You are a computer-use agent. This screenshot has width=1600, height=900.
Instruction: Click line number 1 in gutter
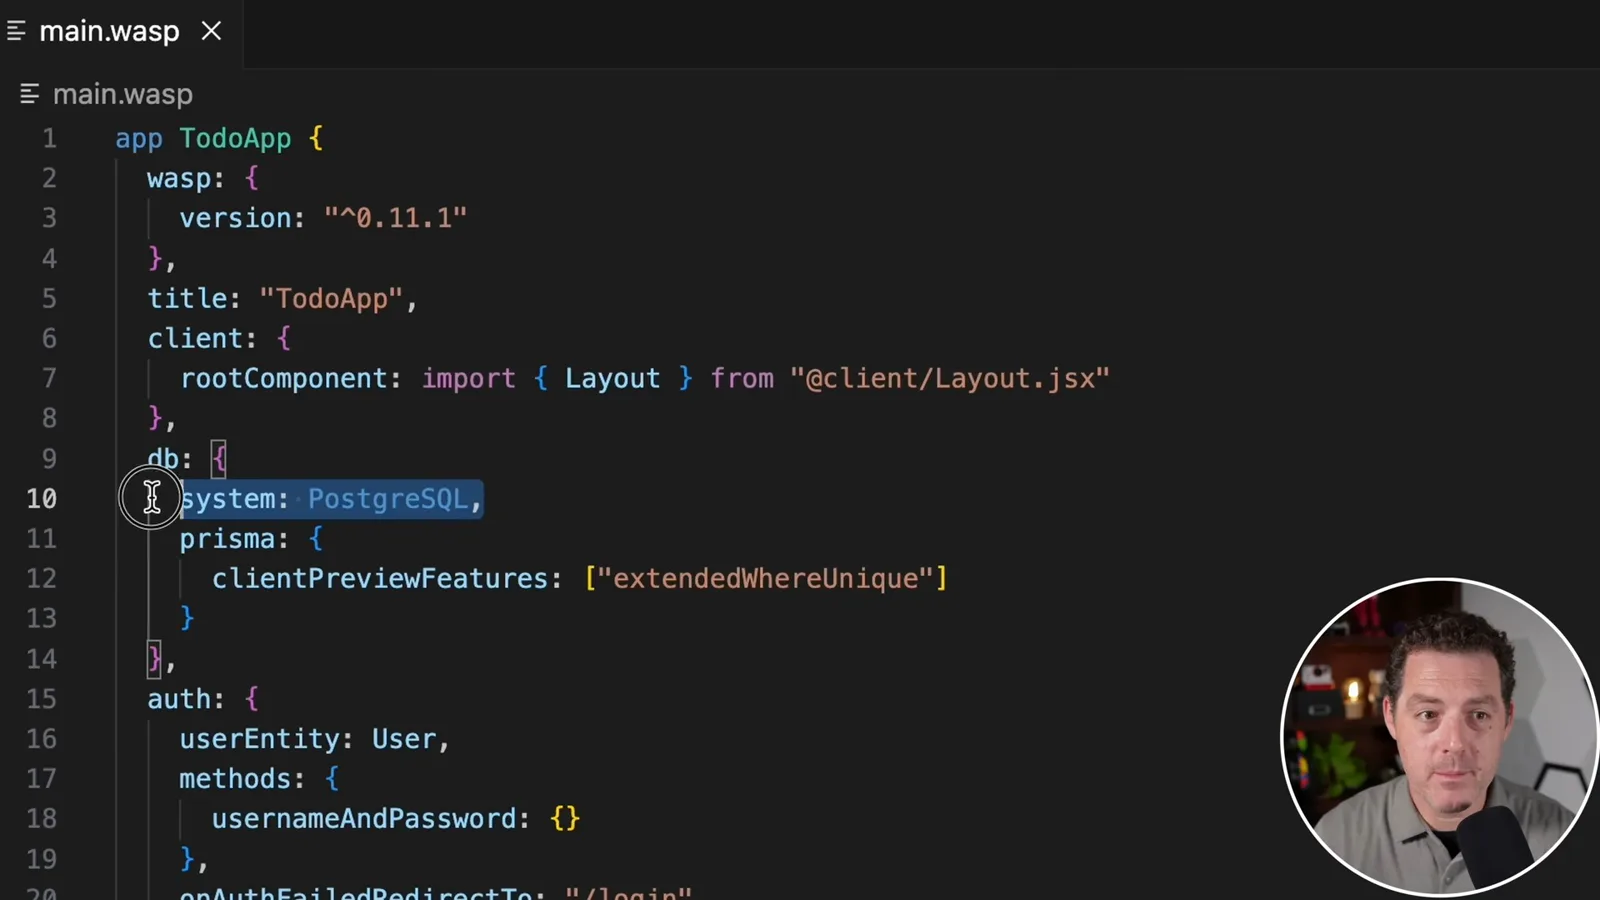point(49,138)
